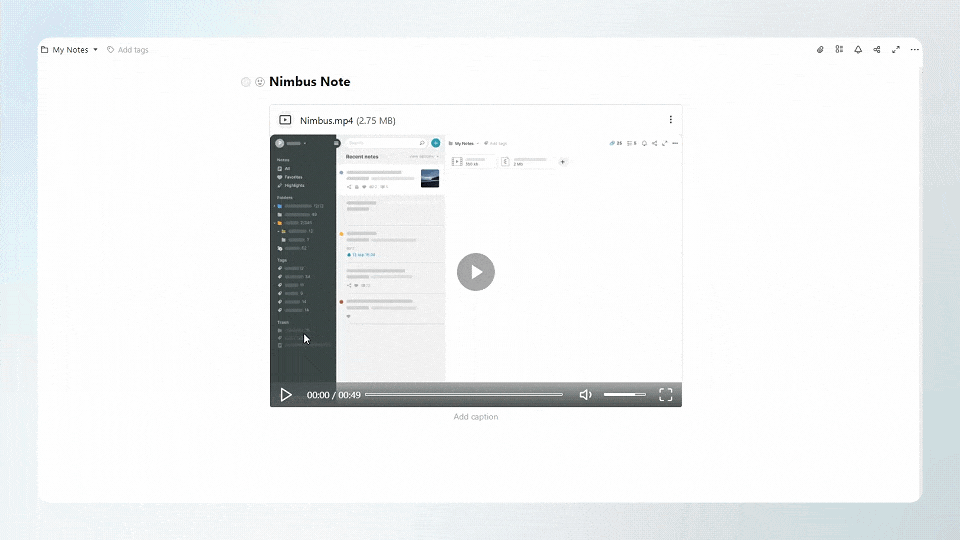This screenshot has width=960, height=540.
Task: Play the video using center play button
Action: [x=476, y=272]
